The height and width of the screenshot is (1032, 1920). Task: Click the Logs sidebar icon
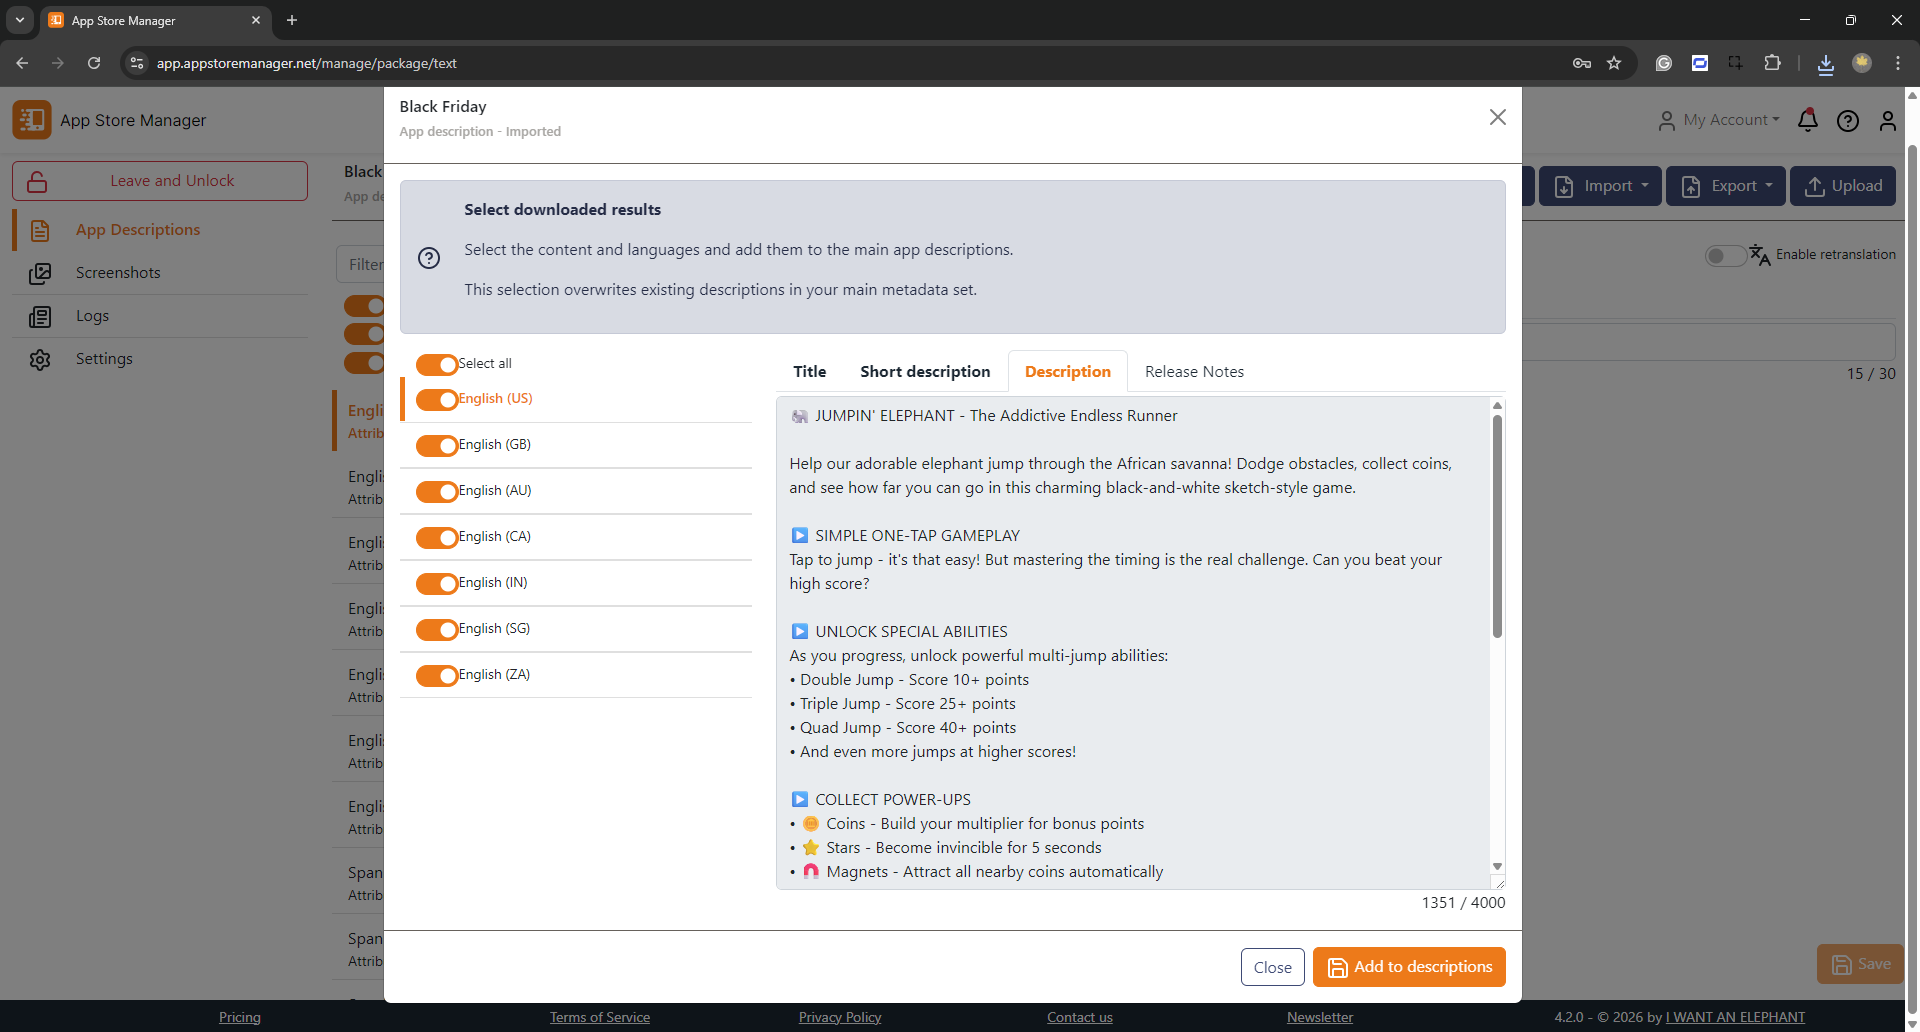point(40,317)
